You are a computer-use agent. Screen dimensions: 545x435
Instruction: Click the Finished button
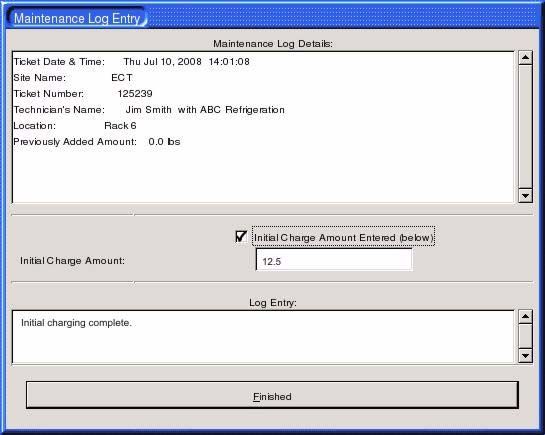(272, 395)
